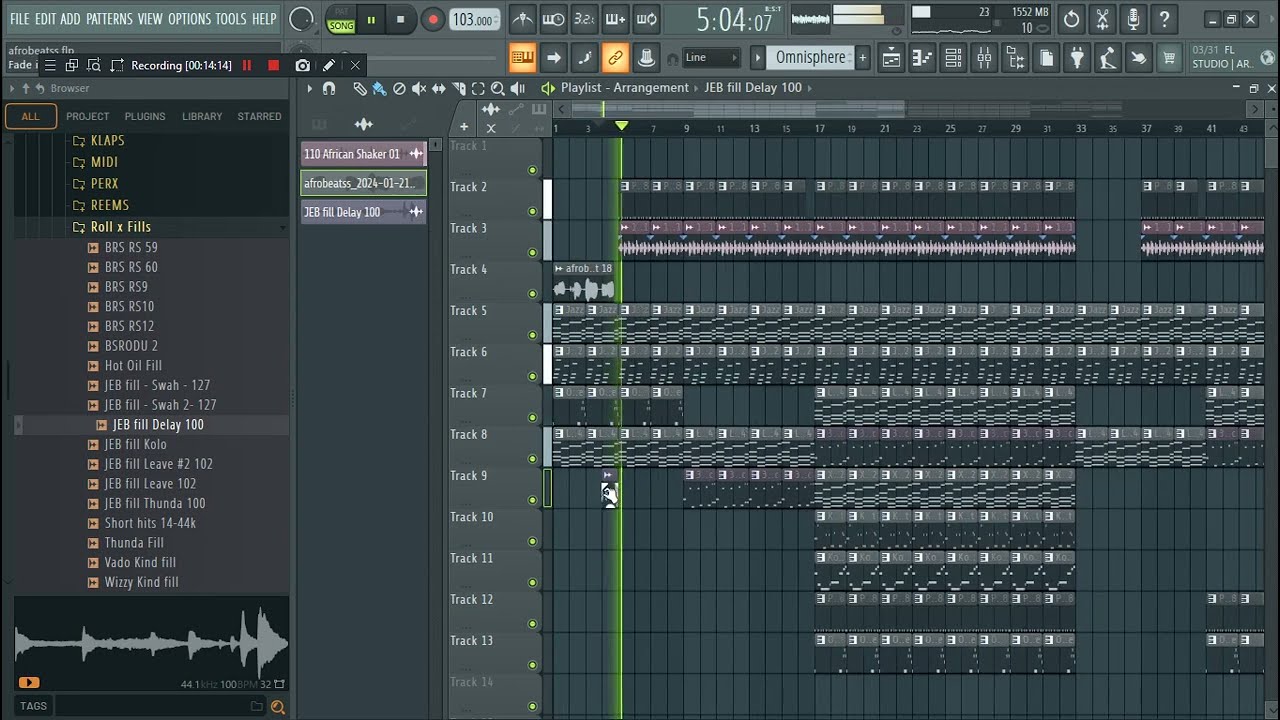
Task: Mute Track 12 via its green light
Action: pos(532,624)
